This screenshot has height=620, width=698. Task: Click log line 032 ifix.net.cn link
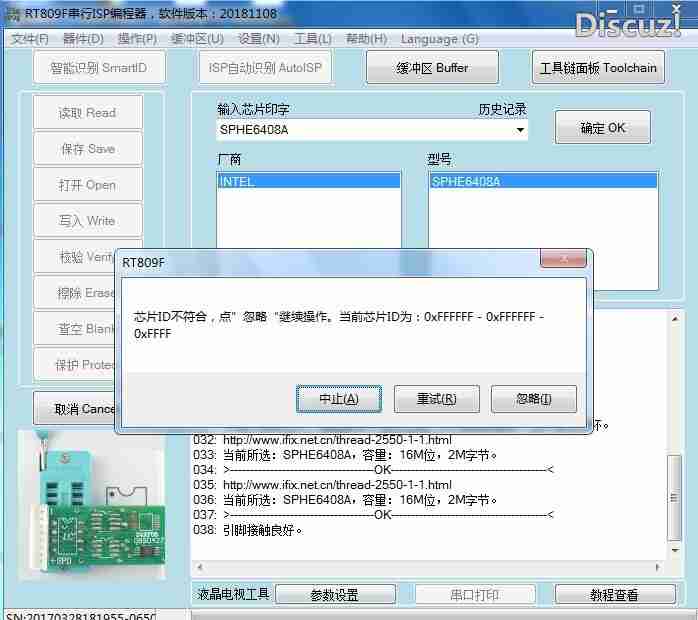point(337,440)
